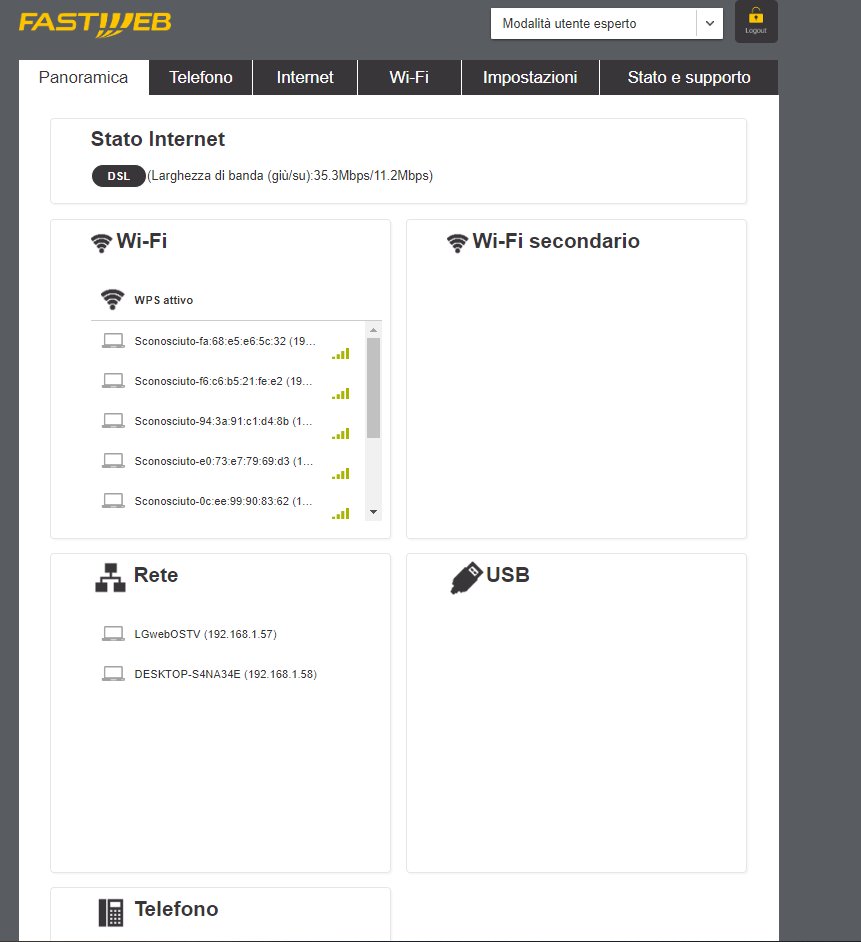Click the Telefono panel phone icon
This screenshot has height=942, width=861.
coord(111,912)
